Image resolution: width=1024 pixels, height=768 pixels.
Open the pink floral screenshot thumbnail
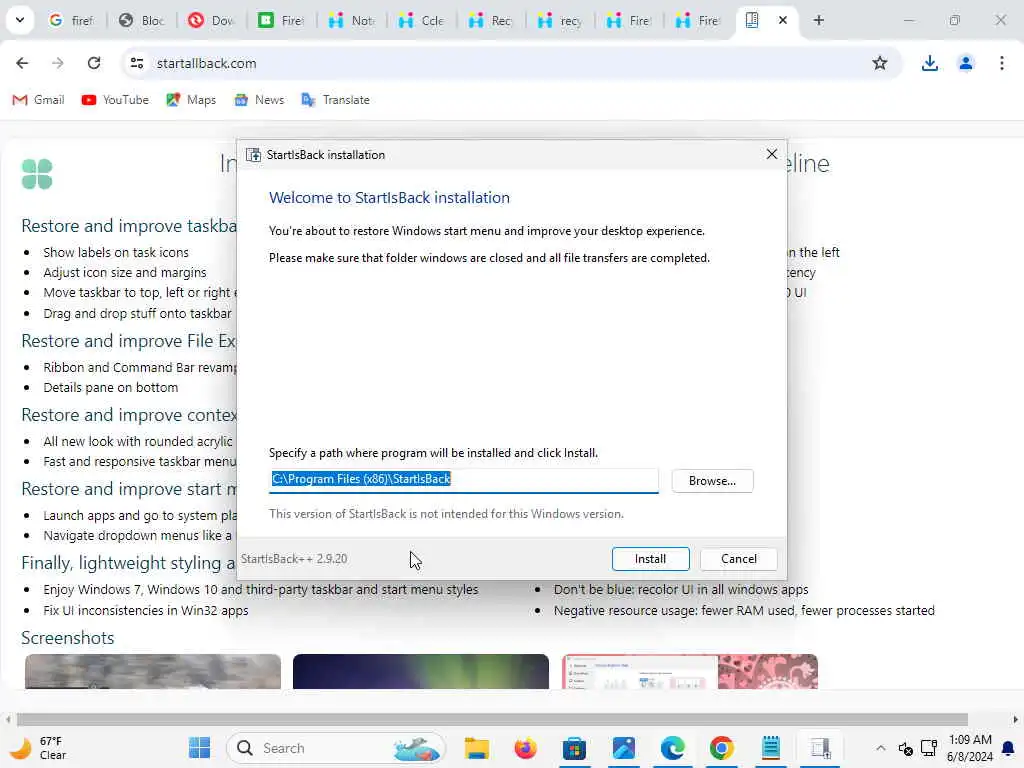click(x=690, y=671)
